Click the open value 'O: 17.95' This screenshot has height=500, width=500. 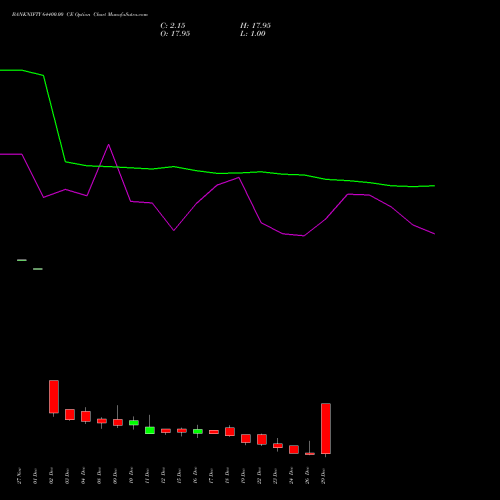[175, 34]
